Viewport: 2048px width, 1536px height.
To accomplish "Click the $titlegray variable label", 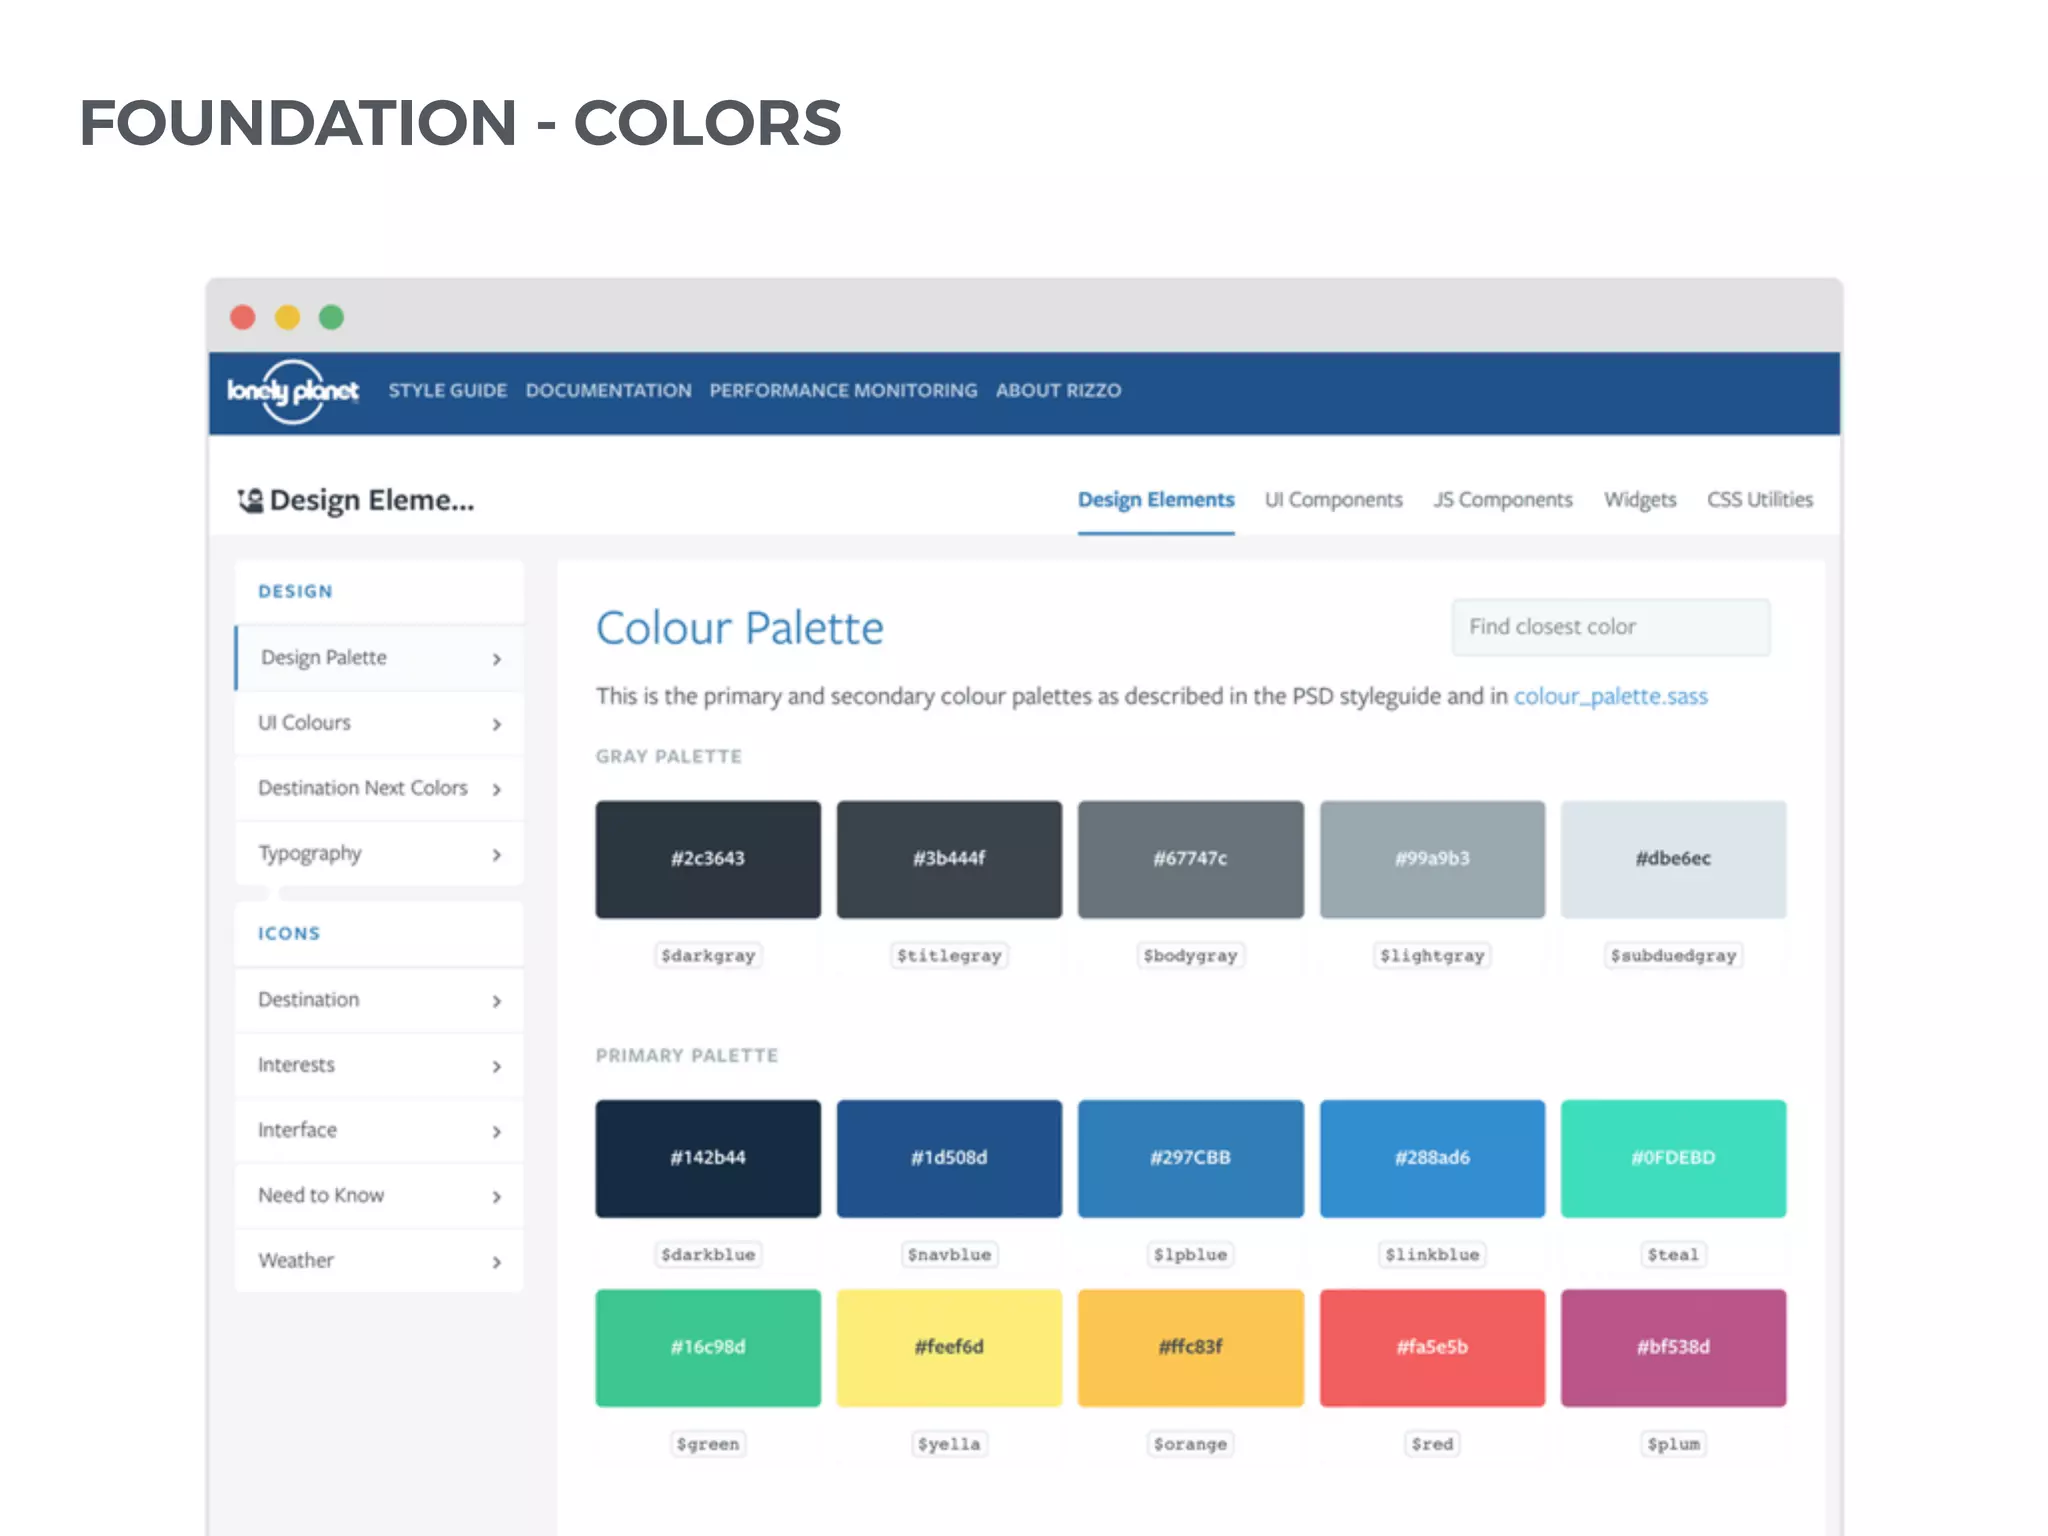I will [x=949, y=956].
